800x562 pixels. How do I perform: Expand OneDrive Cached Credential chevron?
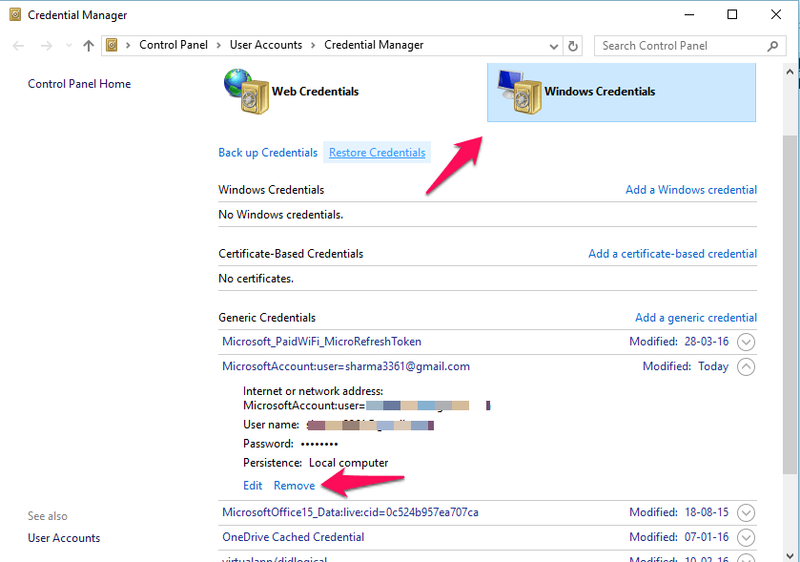coord(746,538)
